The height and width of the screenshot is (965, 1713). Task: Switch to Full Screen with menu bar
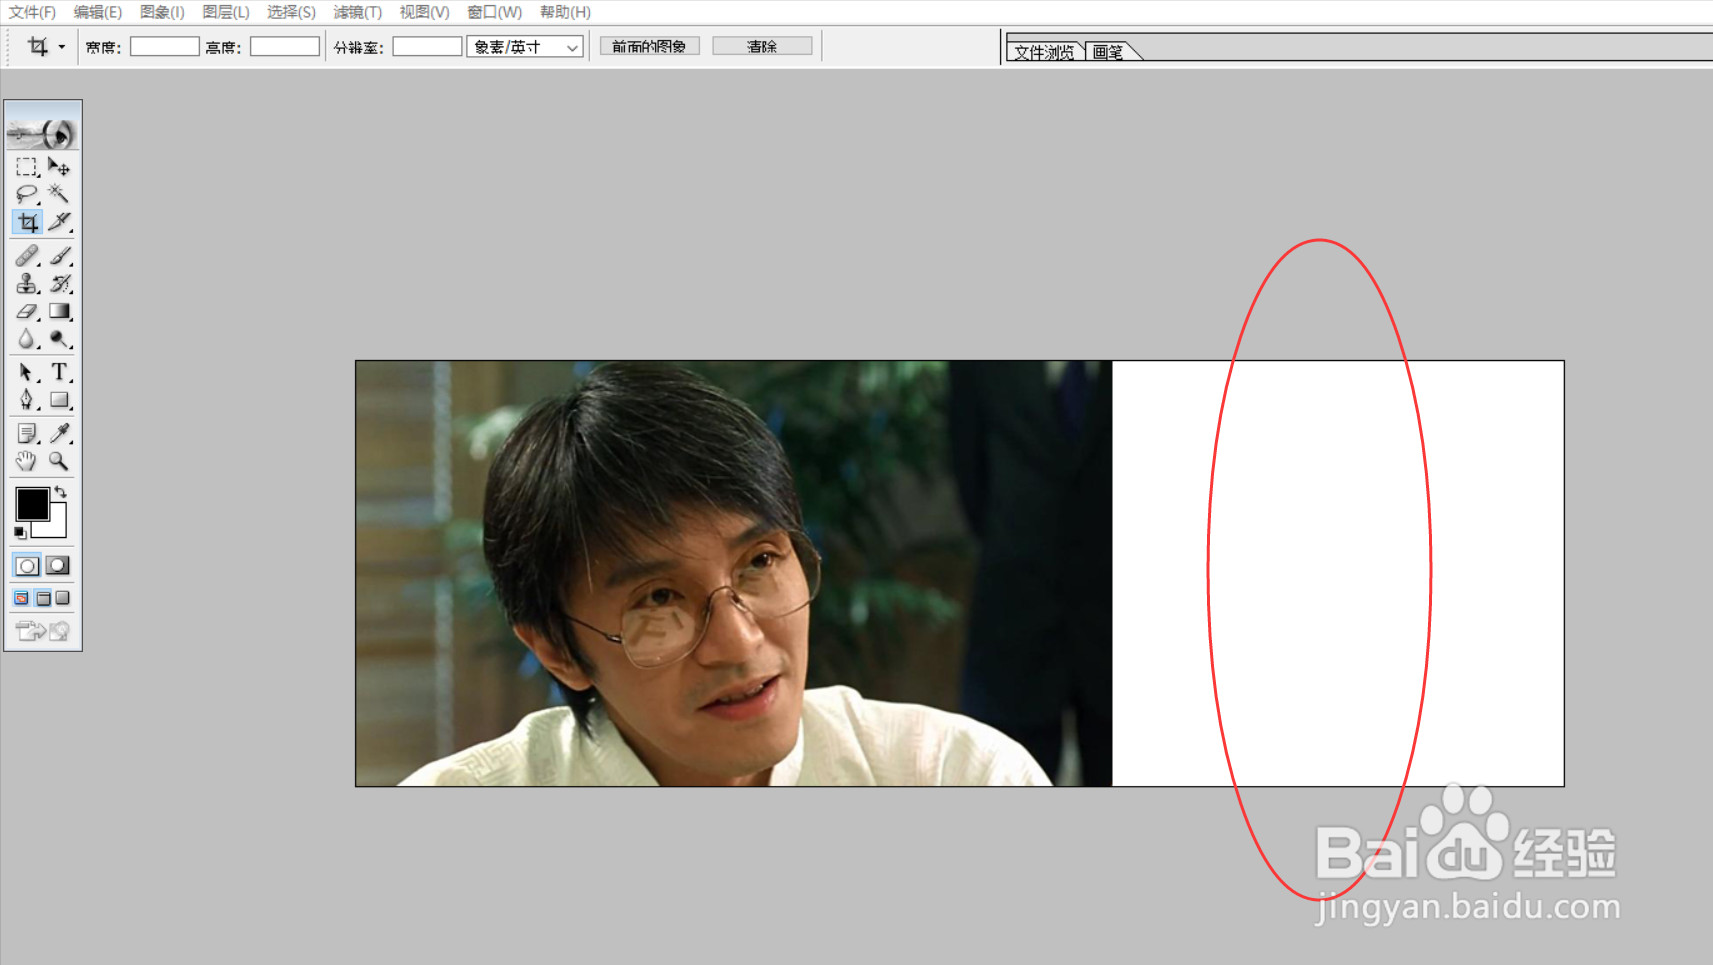tap(43, 598)
